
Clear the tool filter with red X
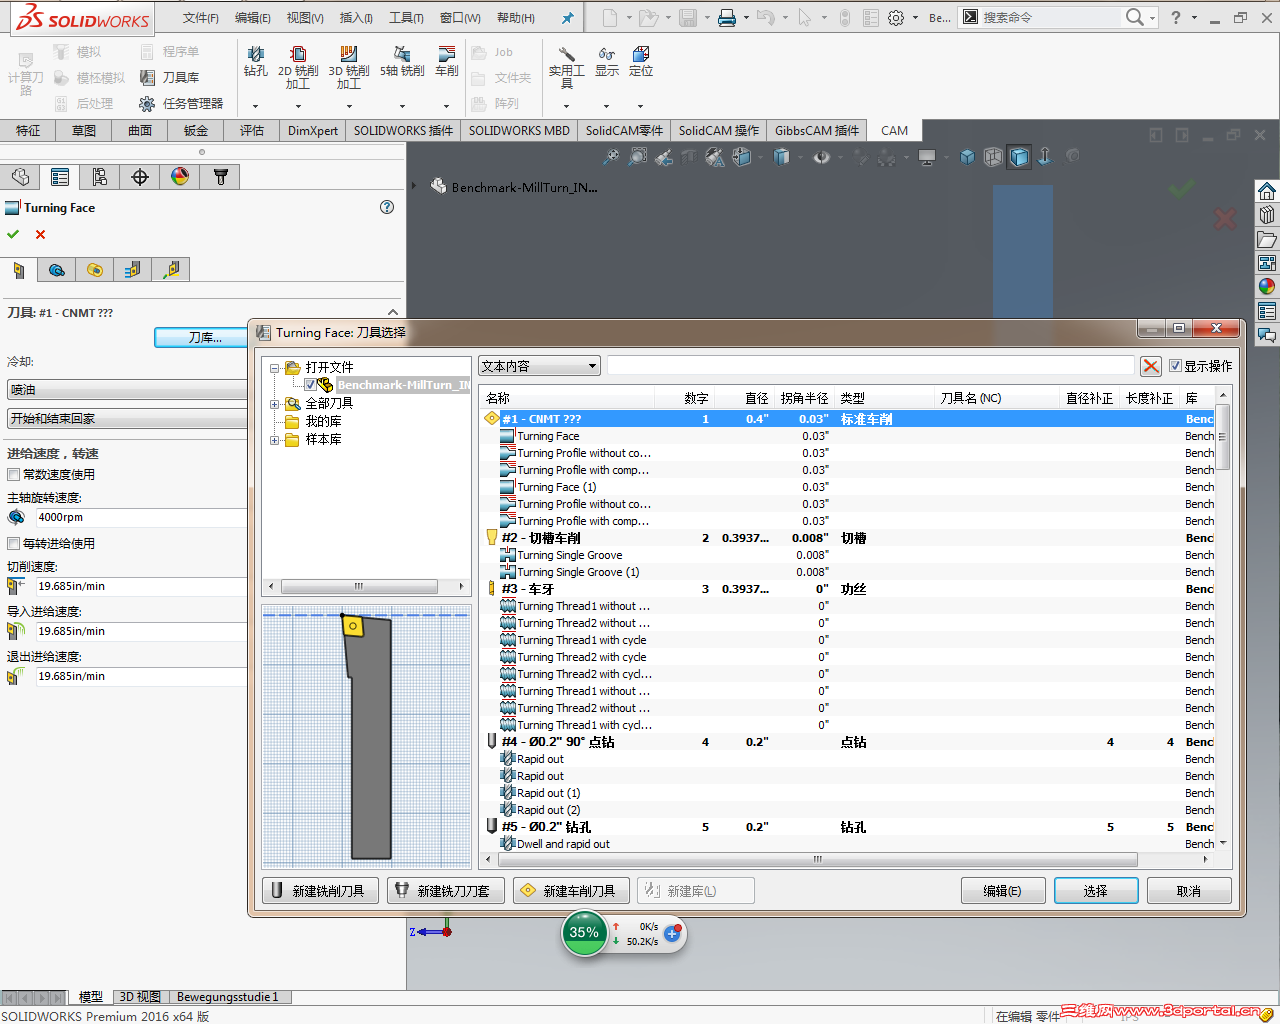[x=1151, y=366]
